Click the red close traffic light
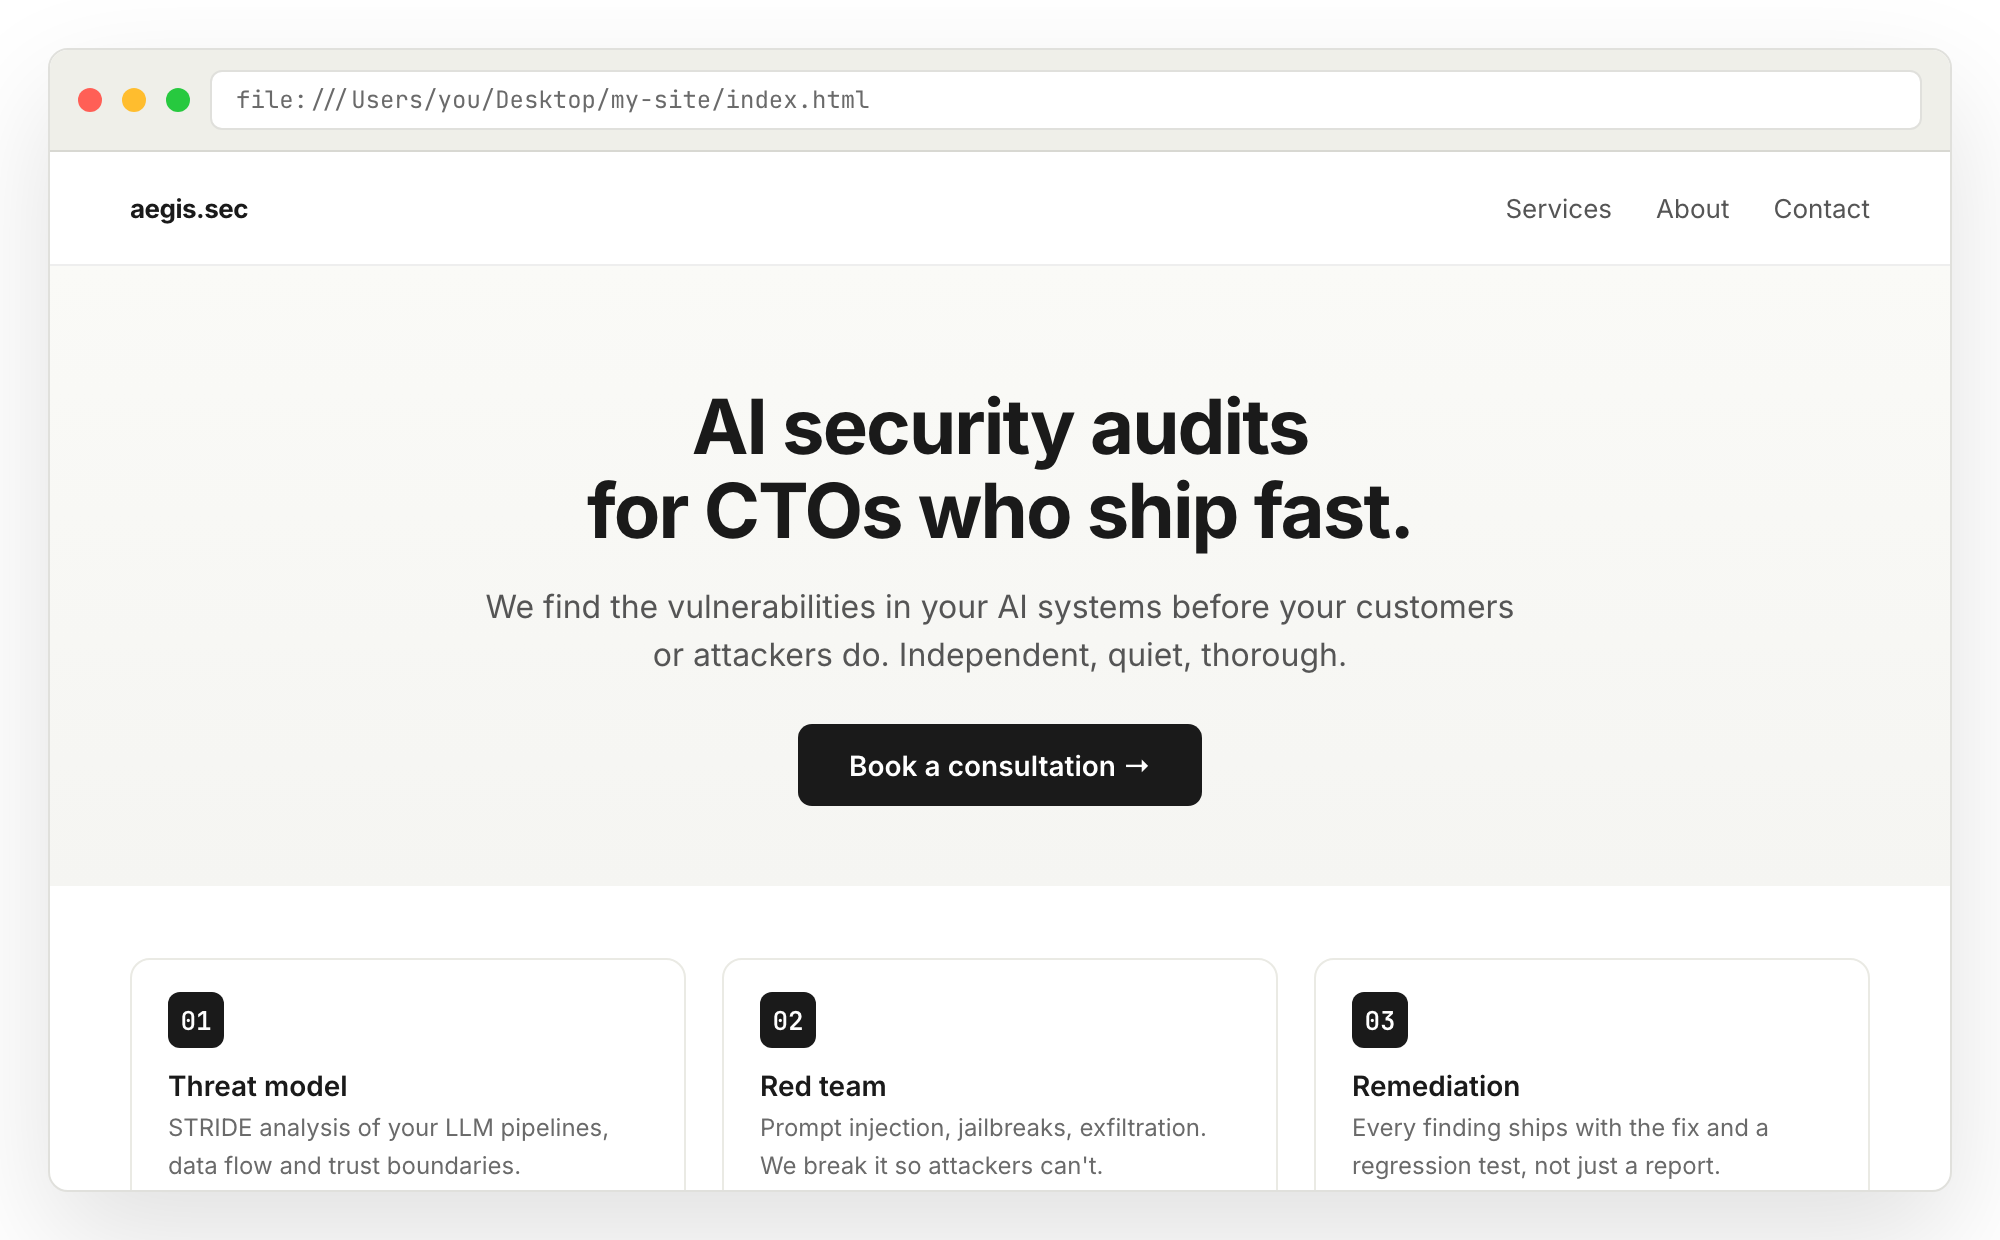This screenshot has height=1240, width=2000. [91, 100]
